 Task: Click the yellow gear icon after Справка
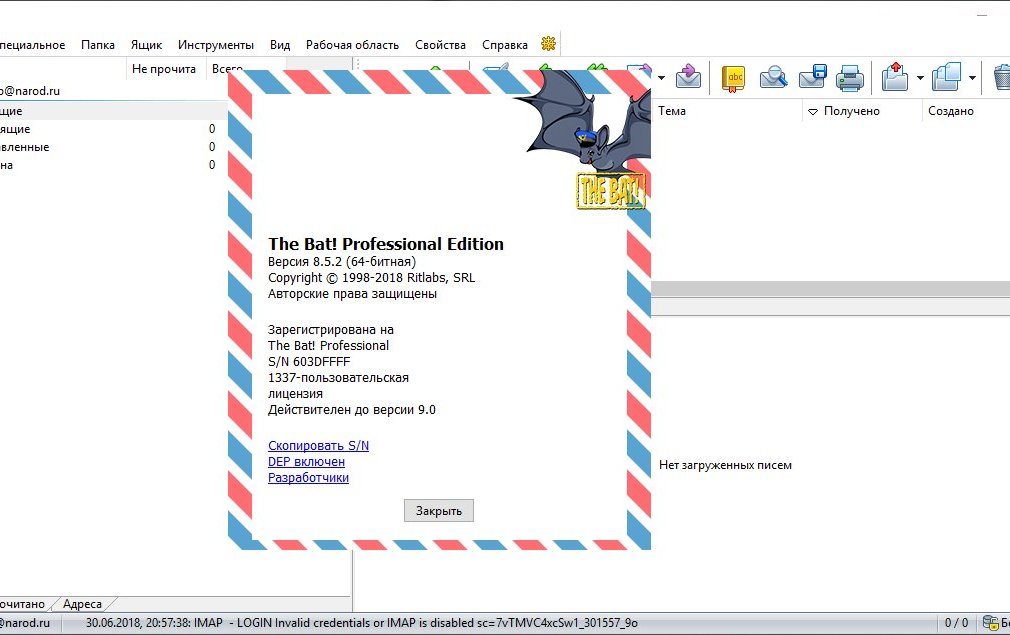(548, 43)
